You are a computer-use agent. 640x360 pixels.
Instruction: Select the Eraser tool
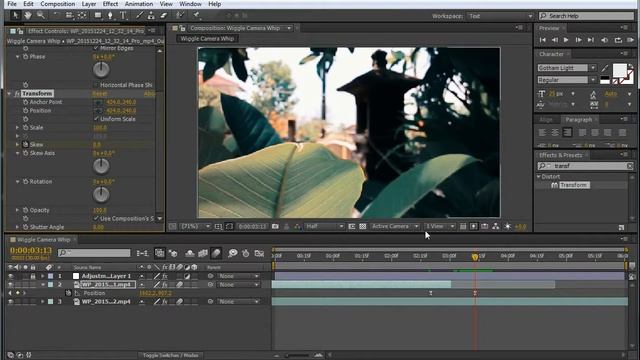164,16
